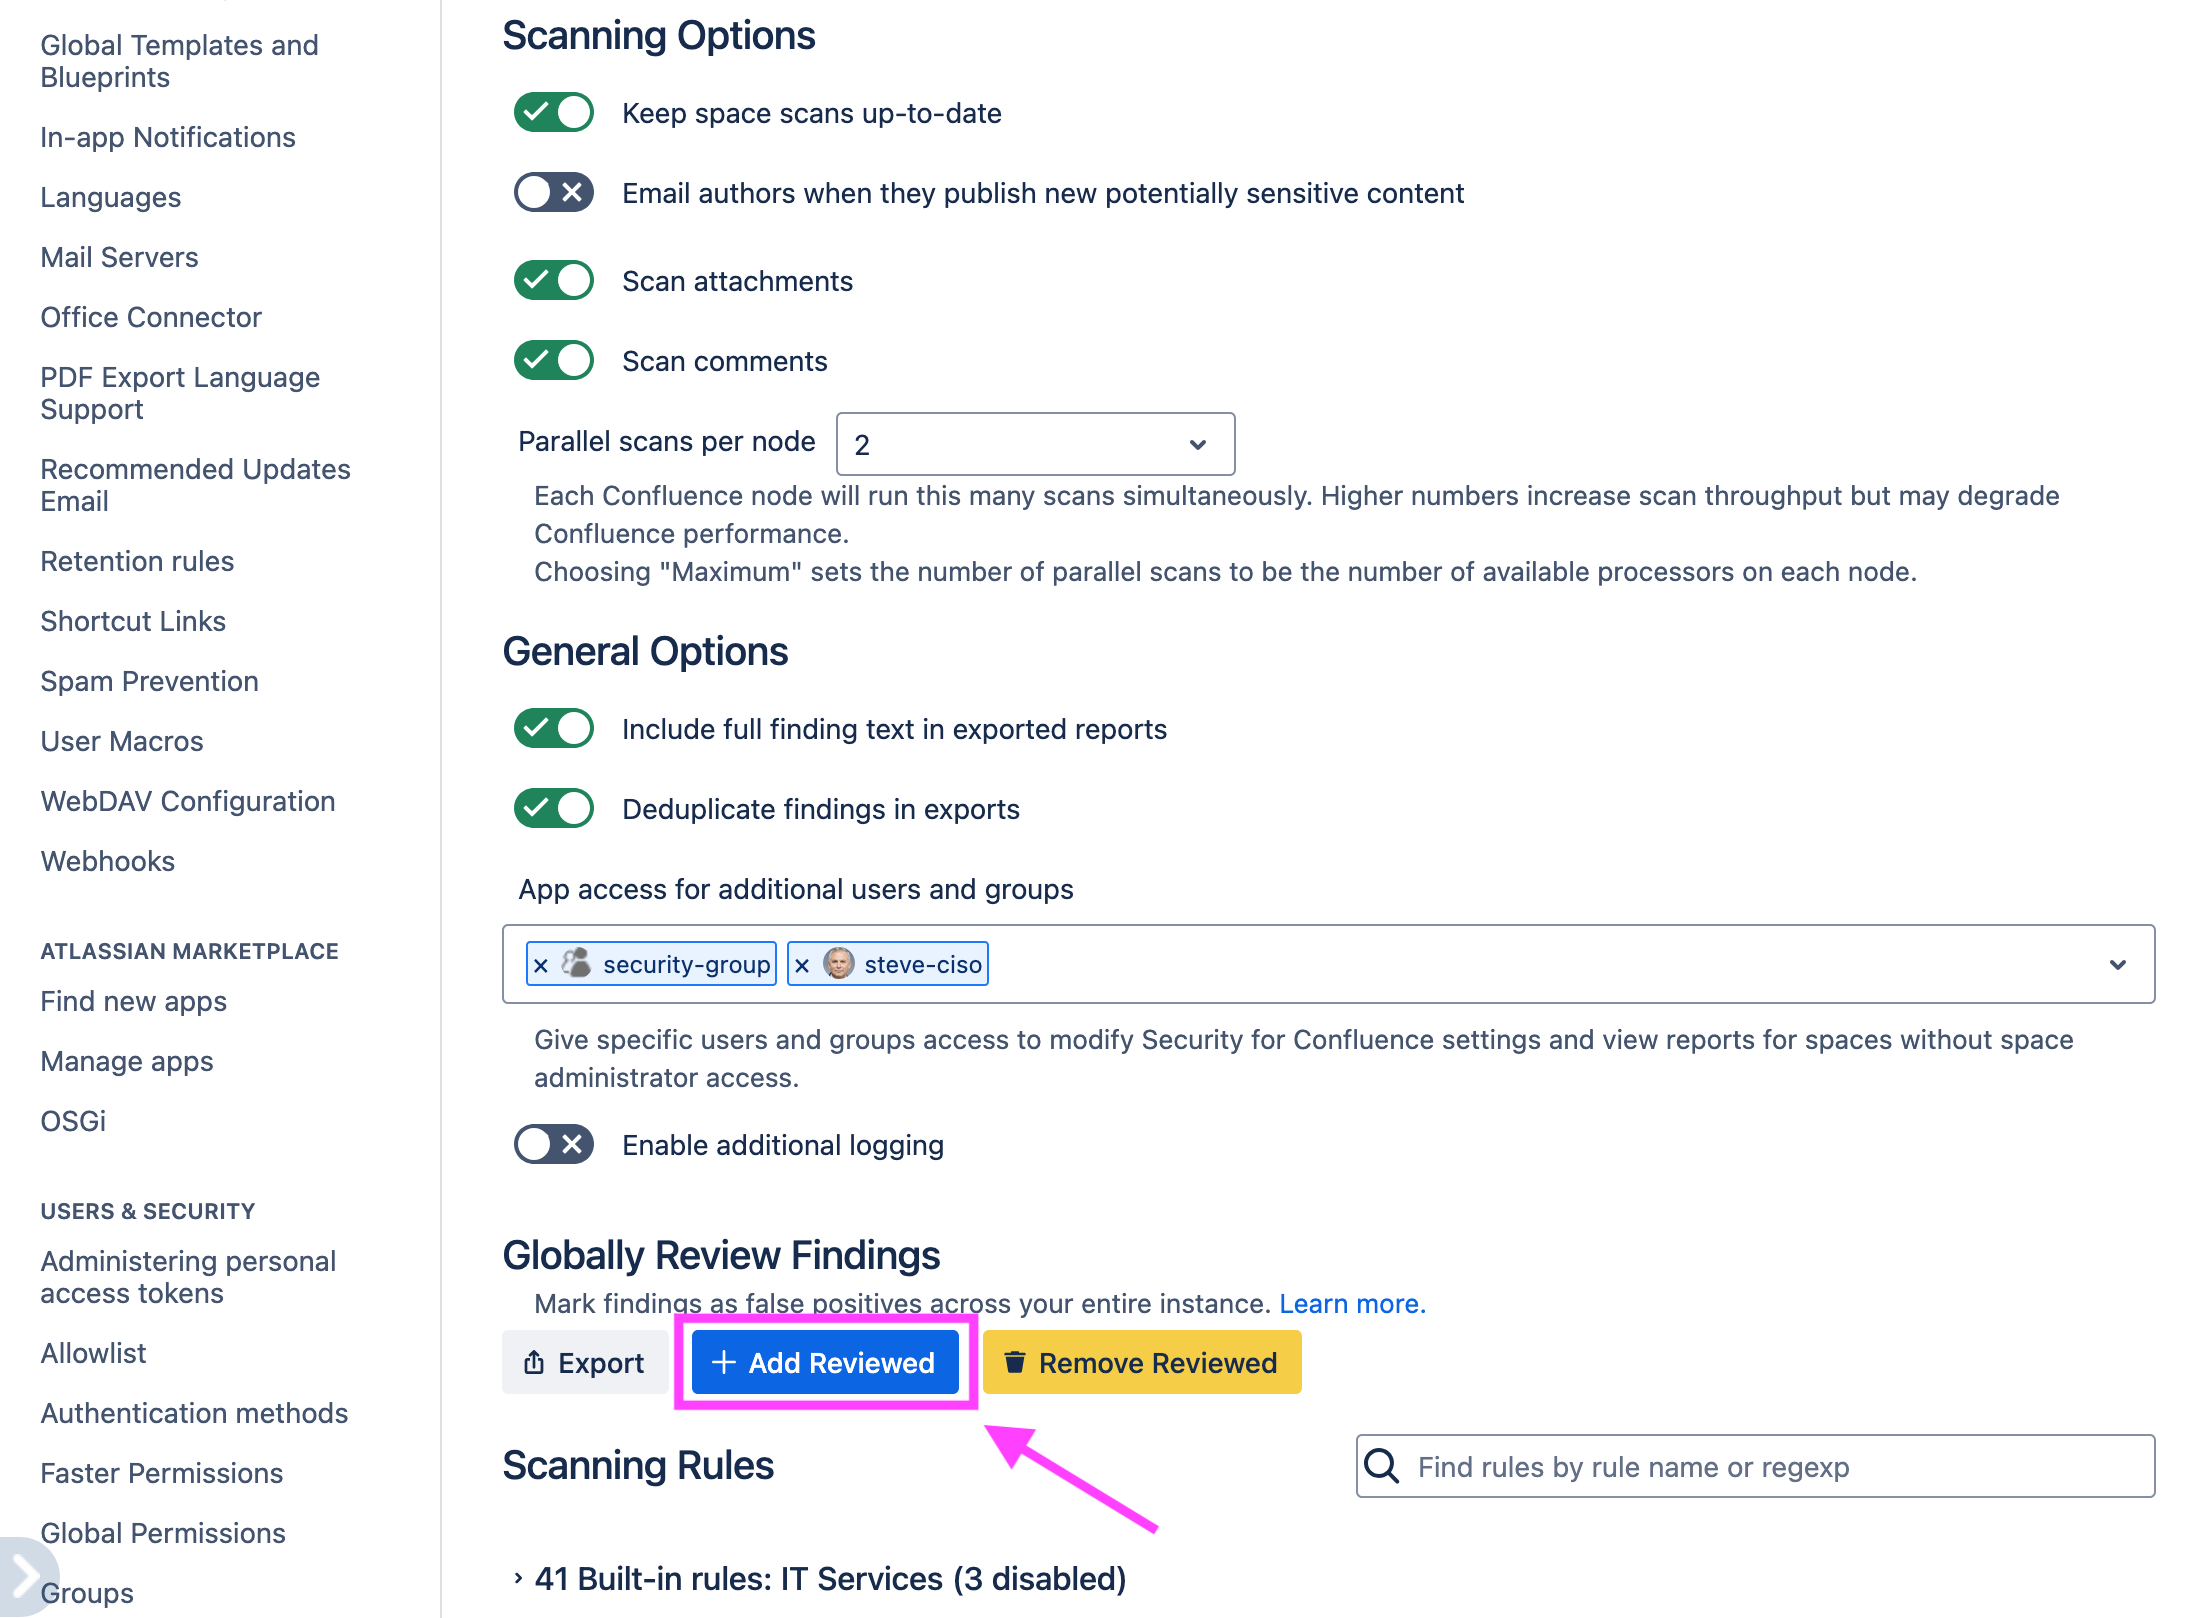Click the magnifier icon in rules search box
The height and width of the screenshot is (1618, 2196).
pyautogui.click(x=1381, y=1466)
